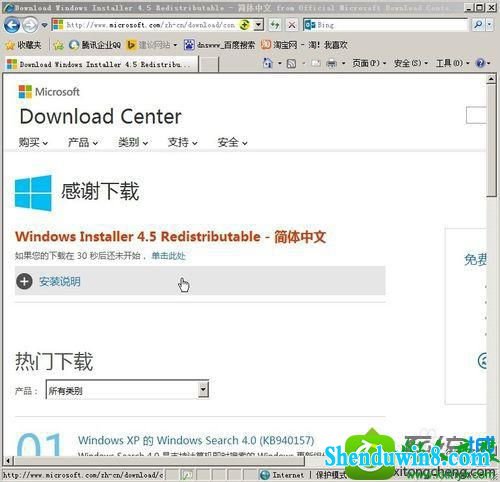The height and width of the screenshot is (482, 500).
Task: Click the Home page icon in command bar
Action: click(x=268, y=63)
